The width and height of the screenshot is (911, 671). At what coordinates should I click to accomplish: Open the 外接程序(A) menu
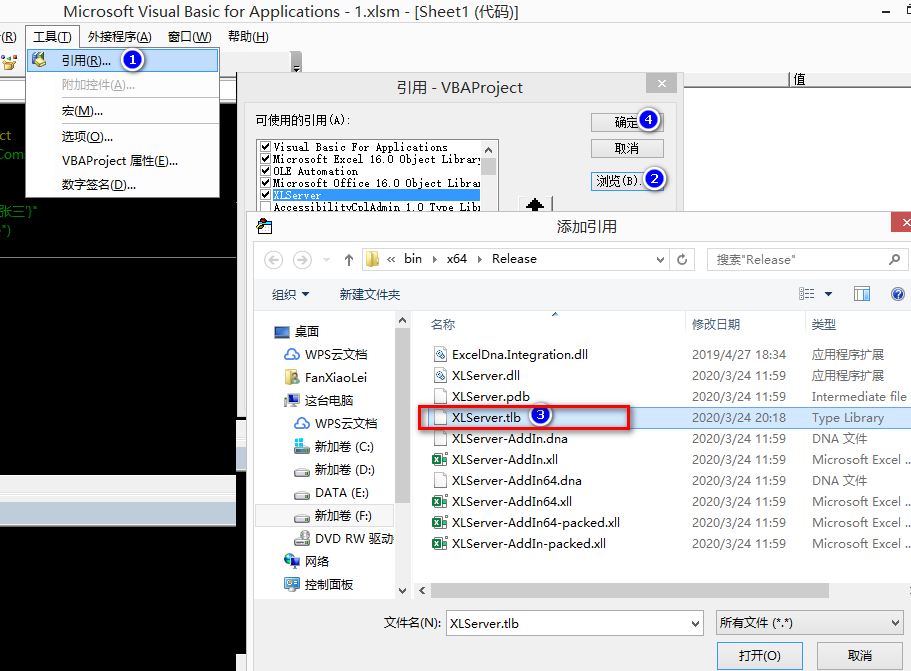tap(119, 37)
